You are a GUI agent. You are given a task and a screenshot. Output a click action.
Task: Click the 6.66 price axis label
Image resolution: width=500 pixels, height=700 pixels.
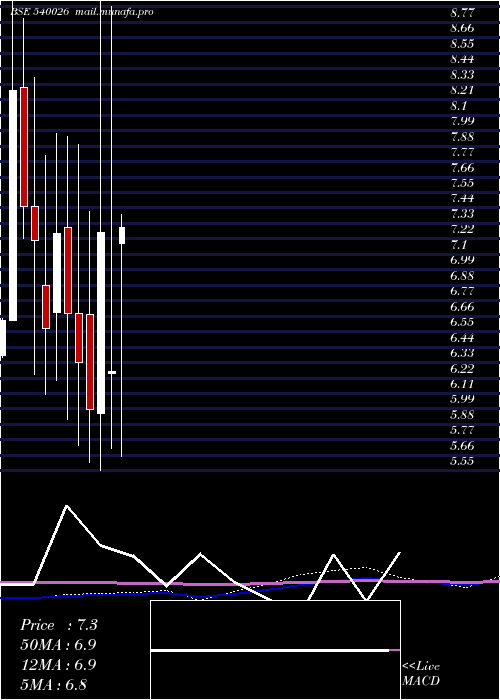point(462,307)
